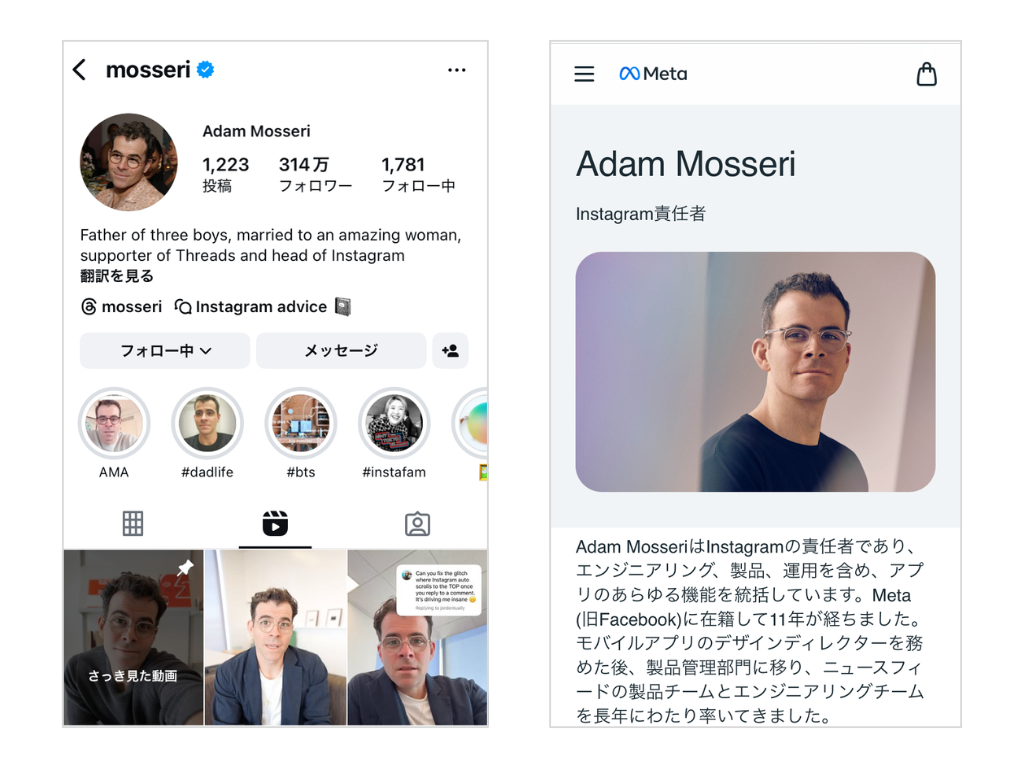Open the Meta hamburger menu
The image size is (1024, 768).
(x=584, y=74)
